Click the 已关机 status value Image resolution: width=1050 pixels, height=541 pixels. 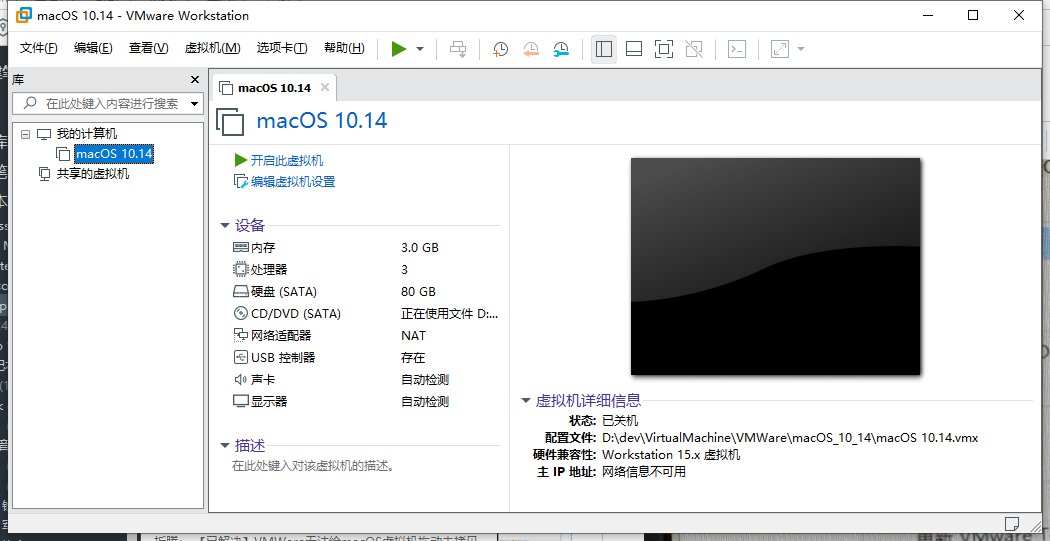[620, 421]
